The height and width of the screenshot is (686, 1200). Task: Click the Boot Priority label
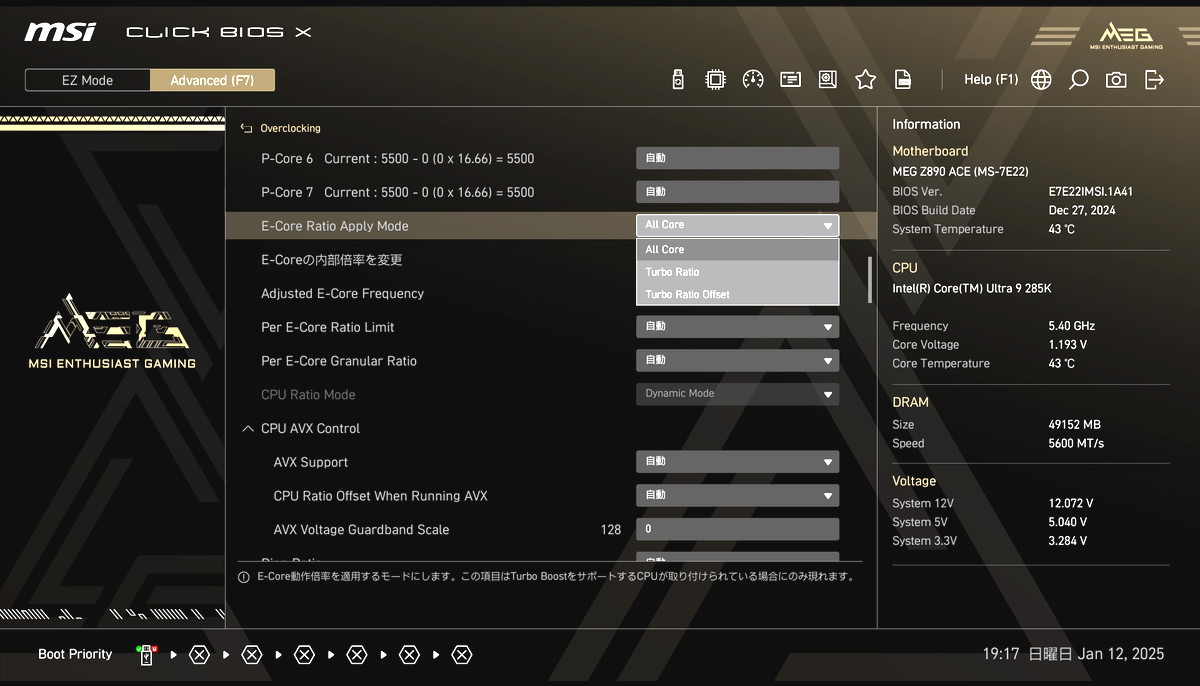75,655
